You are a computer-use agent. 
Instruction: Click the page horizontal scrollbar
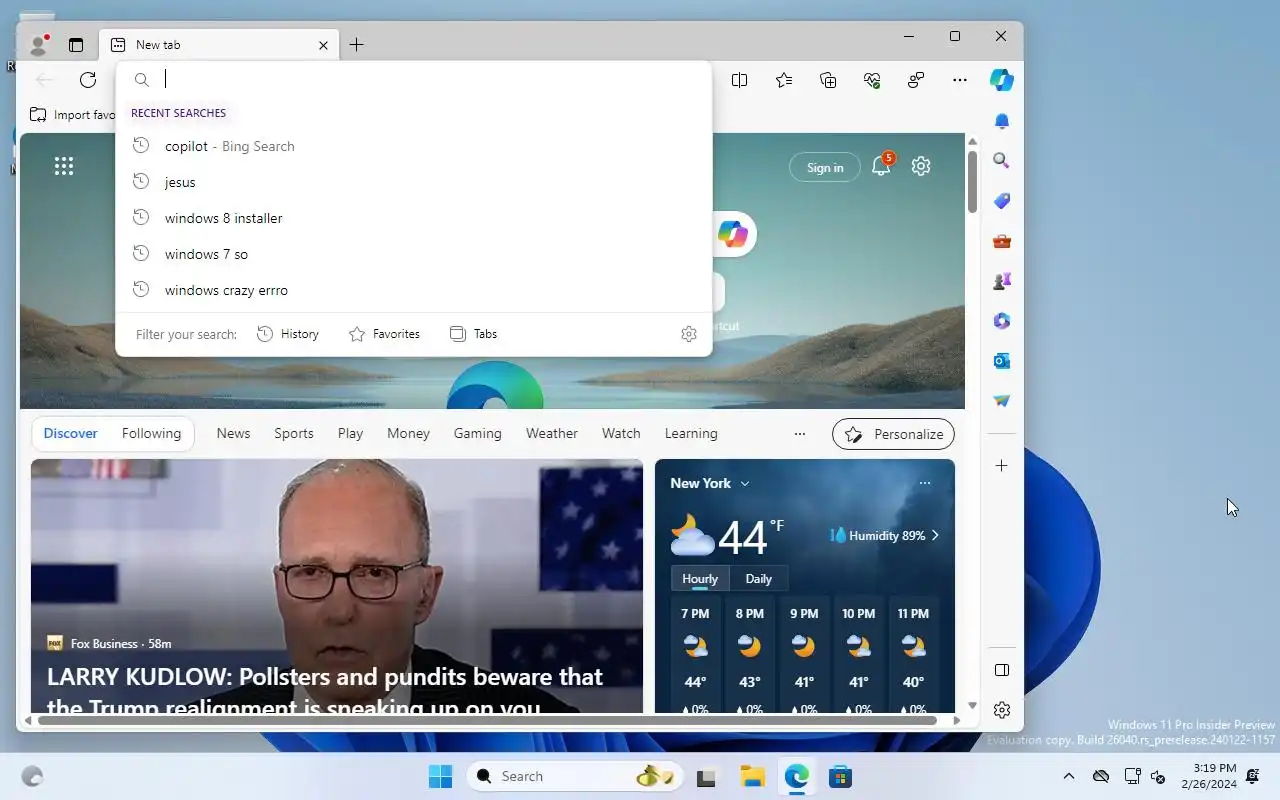coord(485,720)
